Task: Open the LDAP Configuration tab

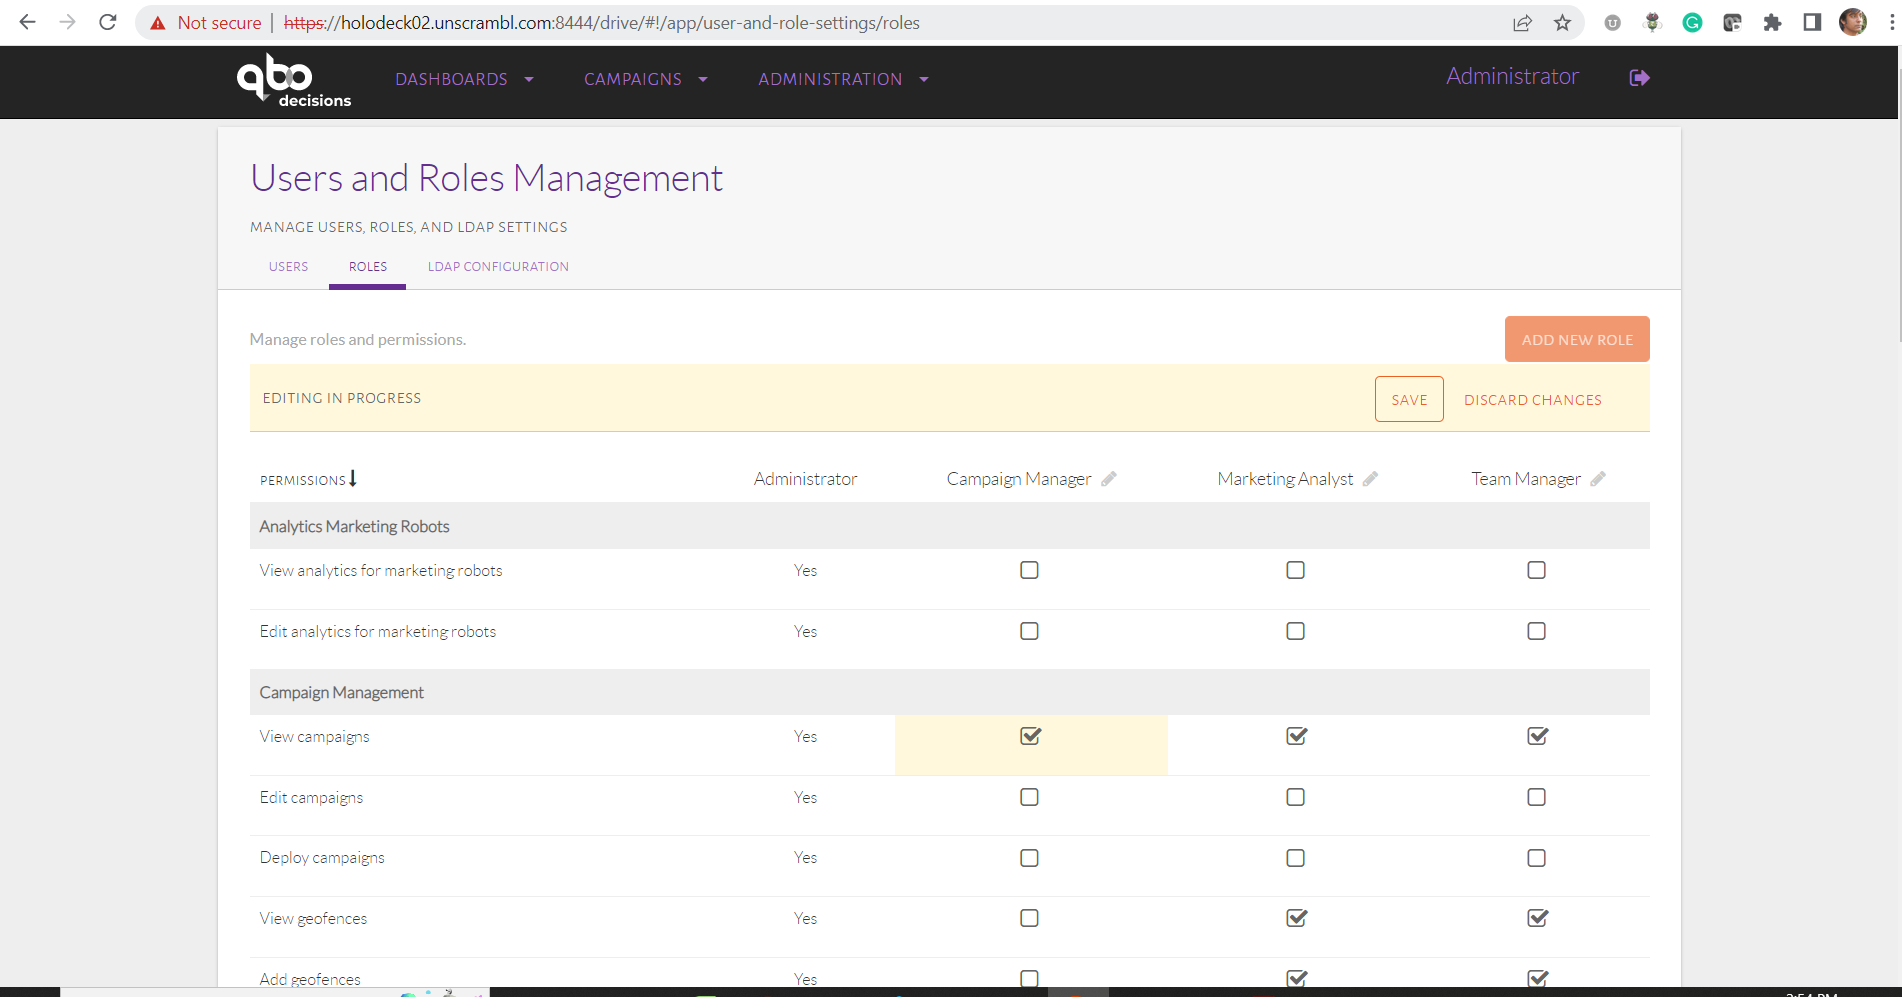Action: pyautogui.click(x=498, y=267)
